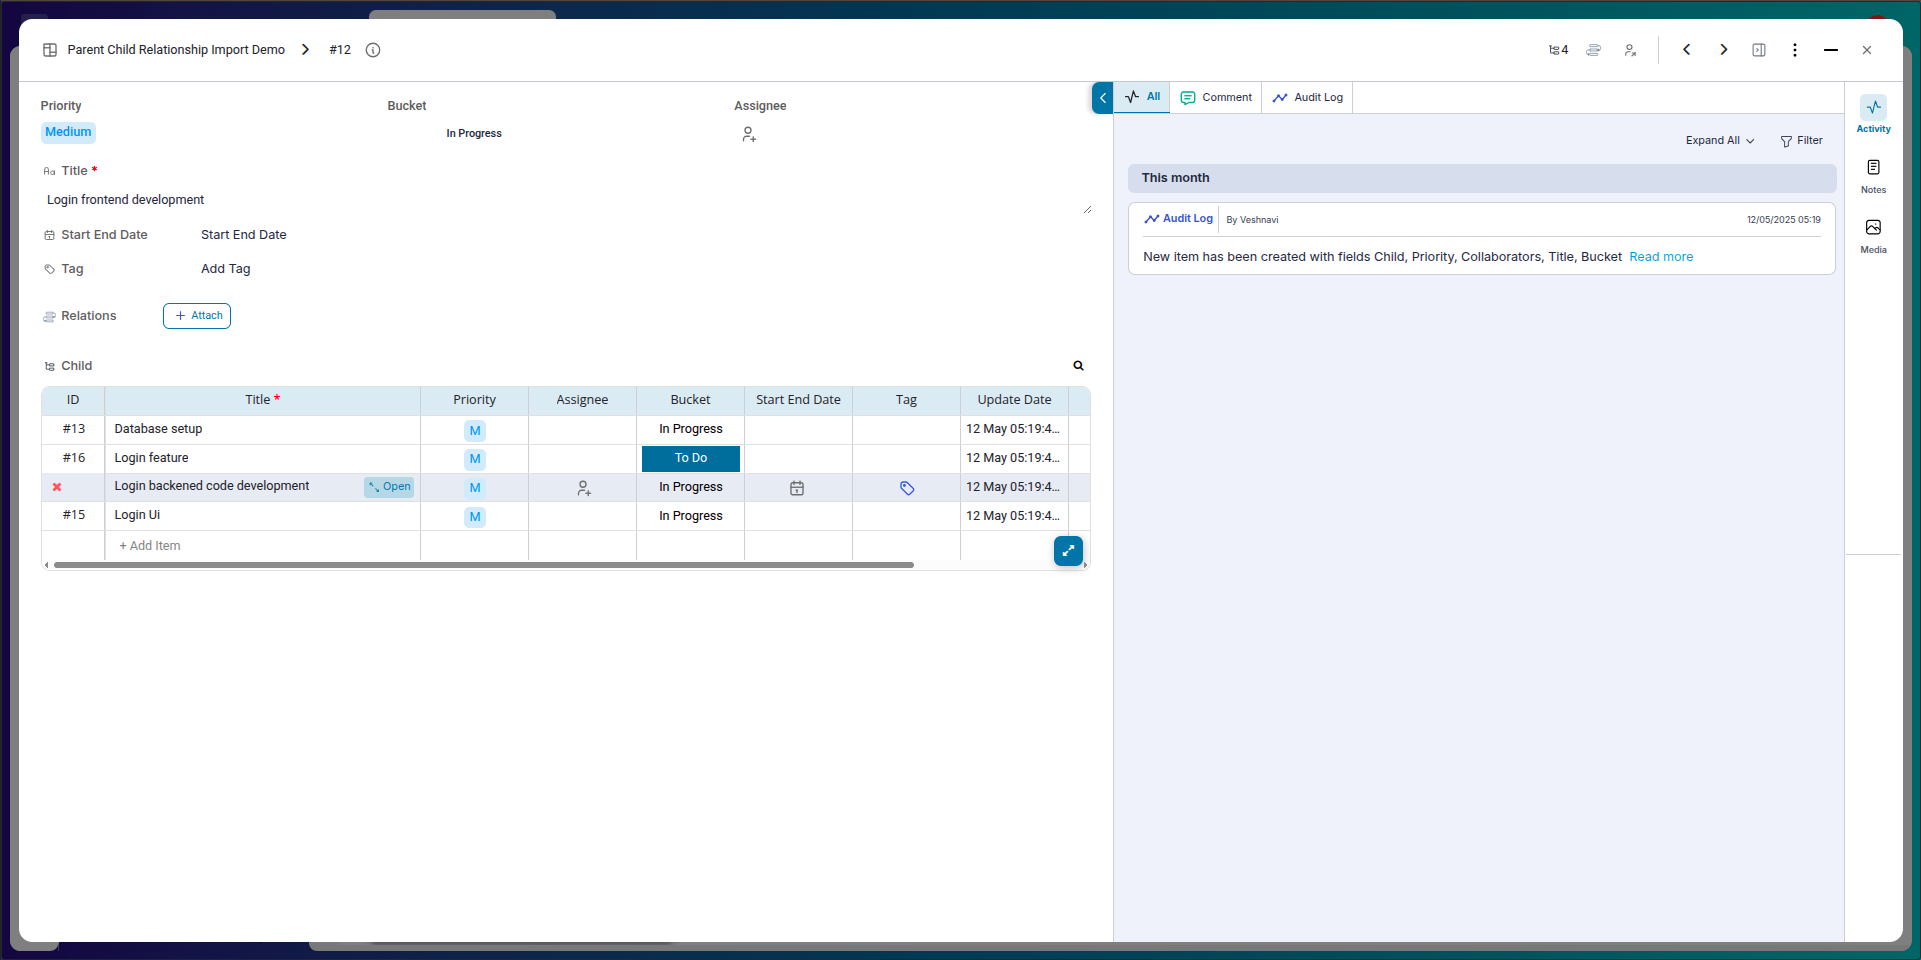Add an assignee using the person-plus icon
Viewport: 1921px width, 960px height.
(x=749, y=134)
